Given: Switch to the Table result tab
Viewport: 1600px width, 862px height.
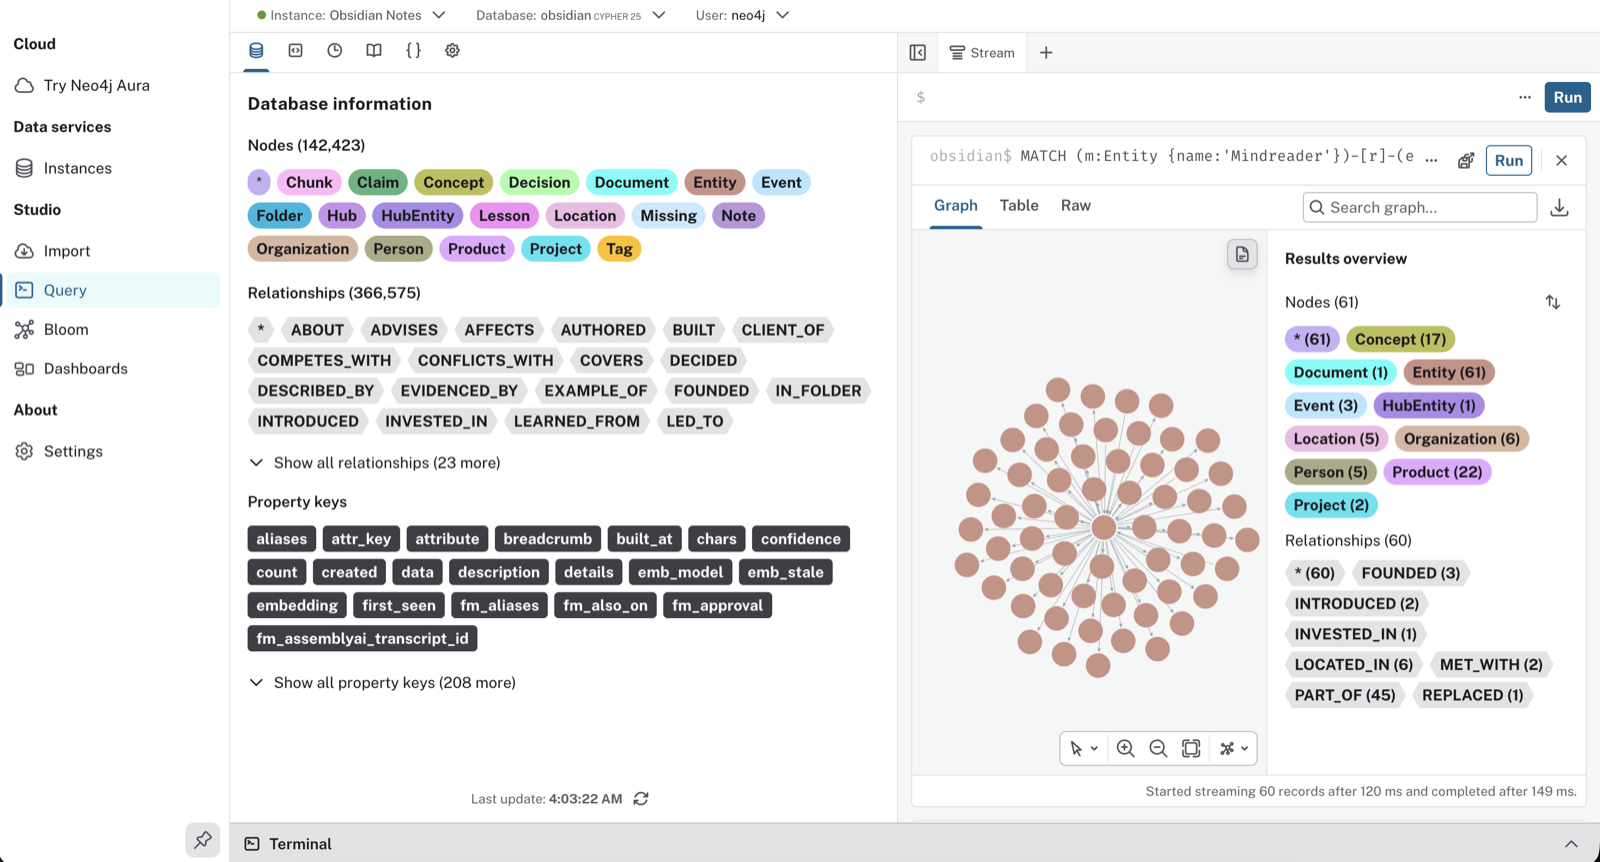Looking at the screenshot, I should (1019, 205).
